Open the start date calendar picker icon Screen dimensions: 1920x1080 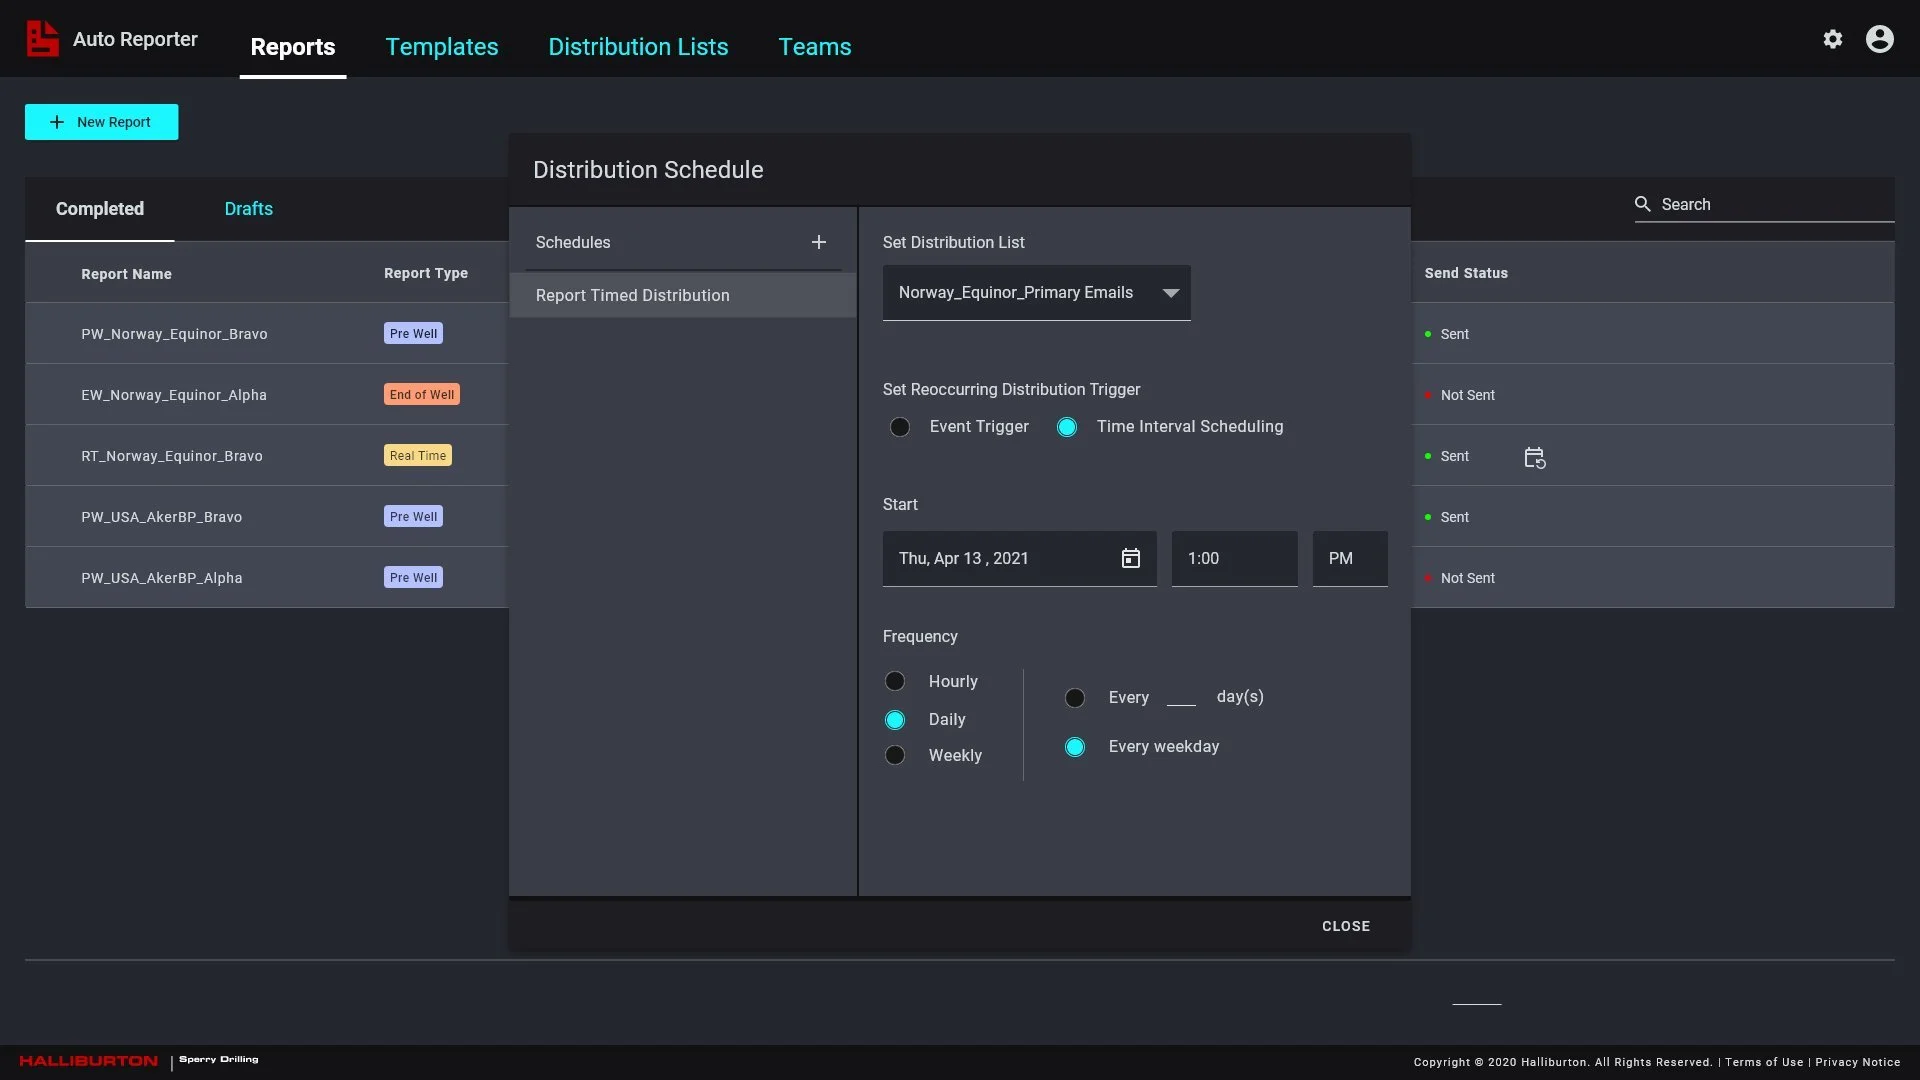1130,558
